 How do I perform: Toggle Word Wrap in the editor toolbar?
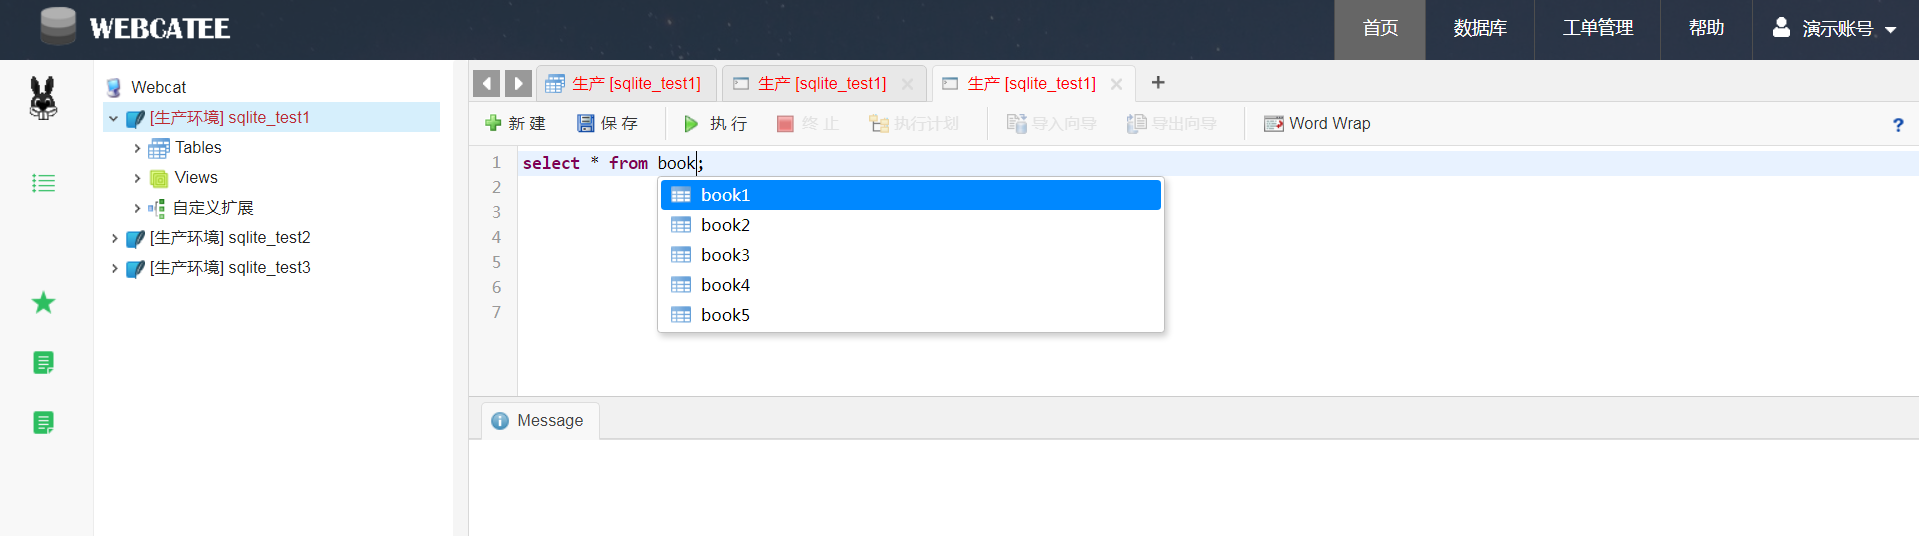[1317, 124]
